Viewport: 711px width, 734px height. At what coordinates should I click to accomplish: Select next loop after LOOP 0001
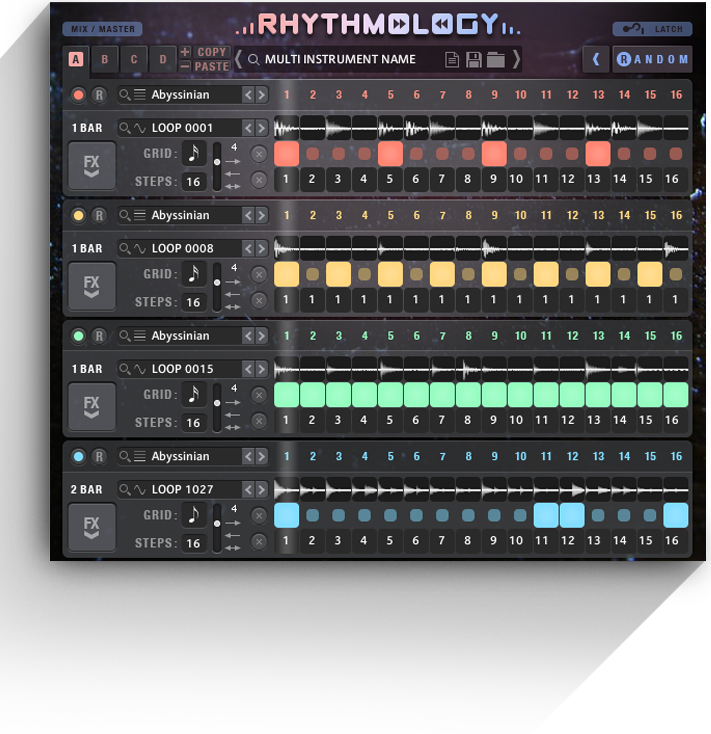click(262, 128)
